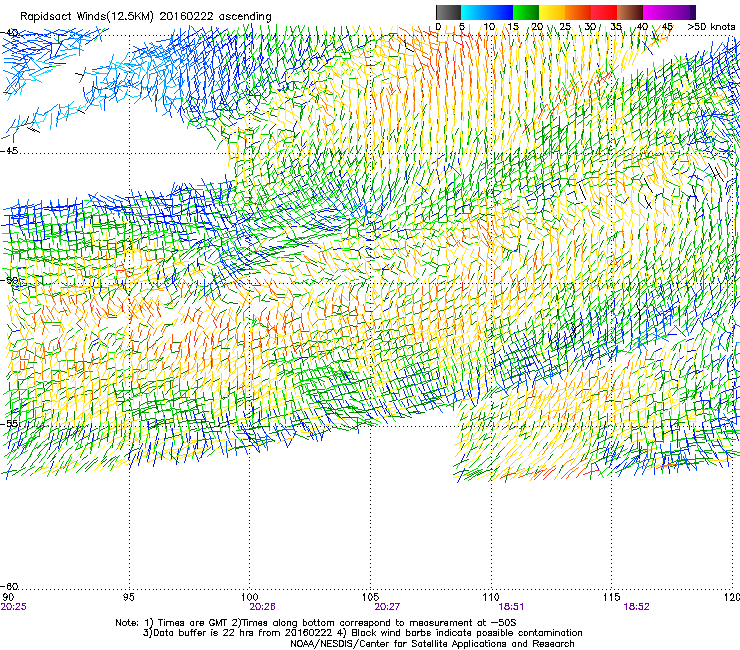Click the longitude label '115'
This screenshot has width=740, height=650.
coord(611,597)
